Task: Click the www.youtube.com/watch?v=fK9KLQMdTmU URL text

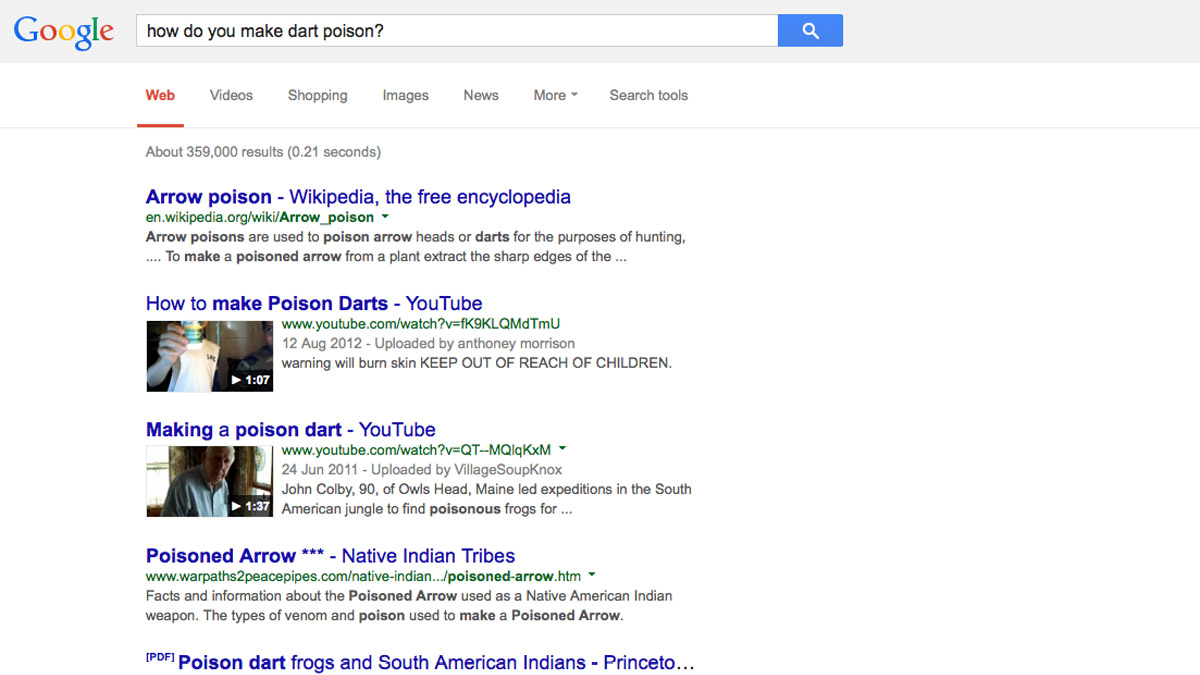Action: click(421, 324)
